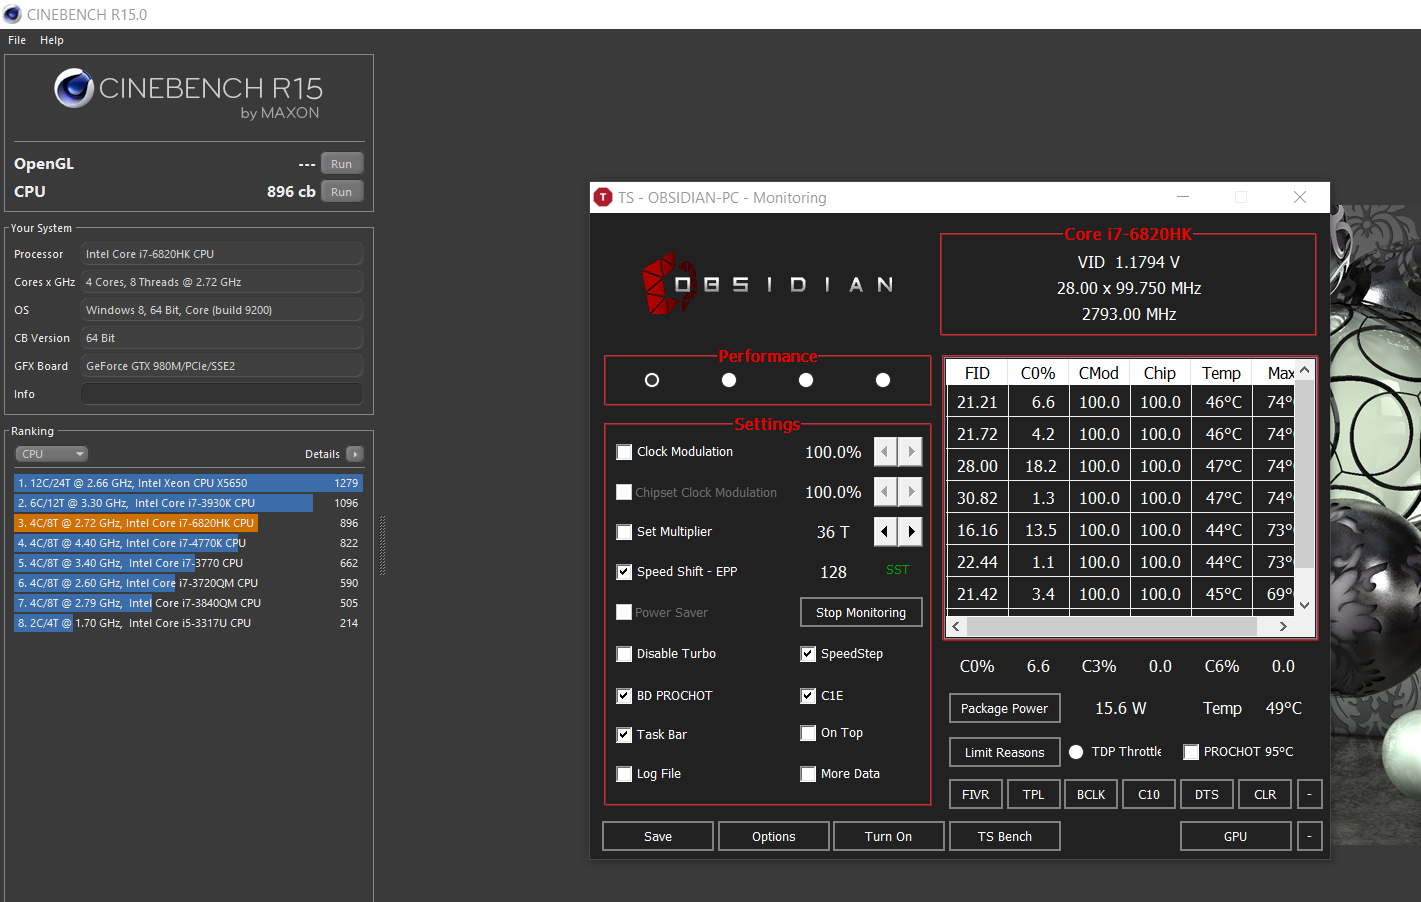
Task: Click the Temp column header
Action: [1221, 373]
